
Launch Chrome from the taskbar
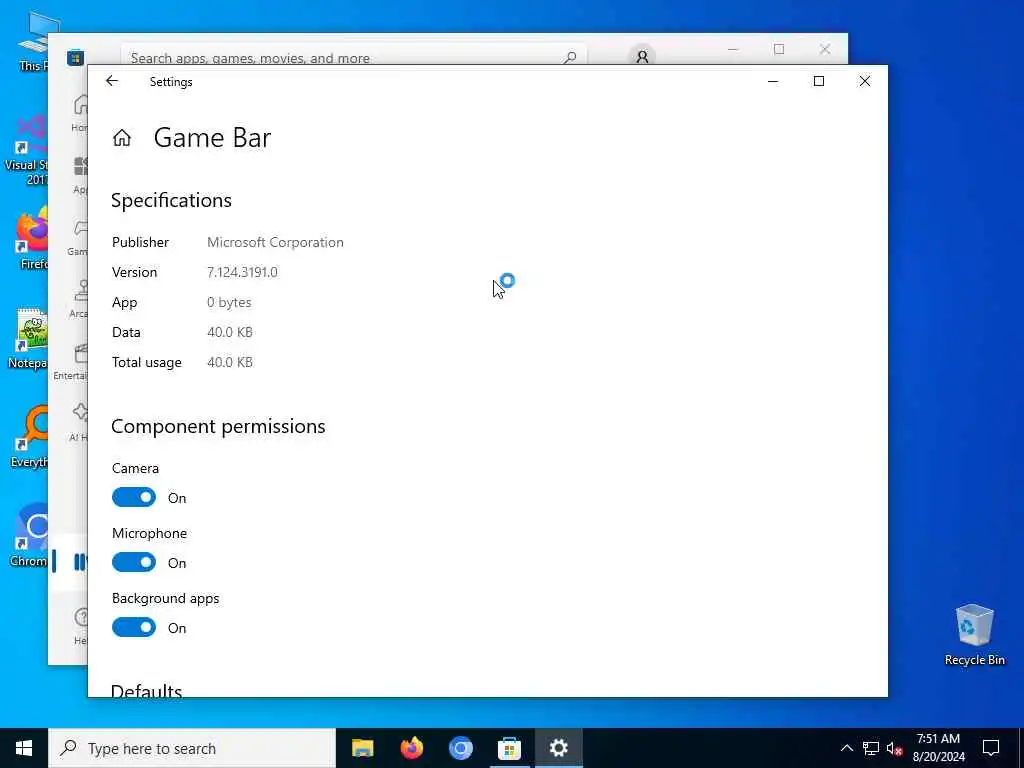tap(460, 748)
